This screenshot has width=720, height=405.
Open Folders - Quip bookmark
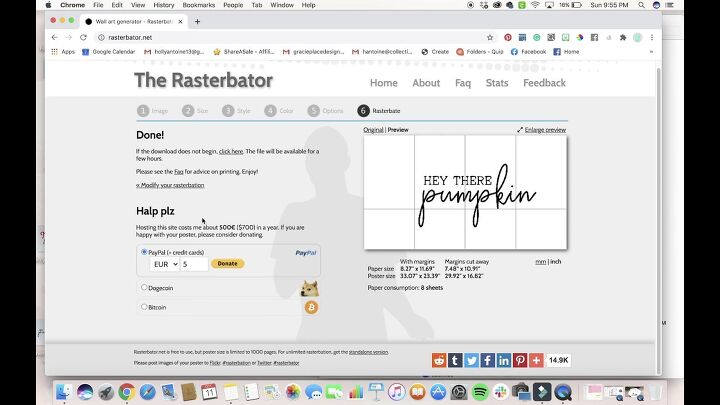480,52
